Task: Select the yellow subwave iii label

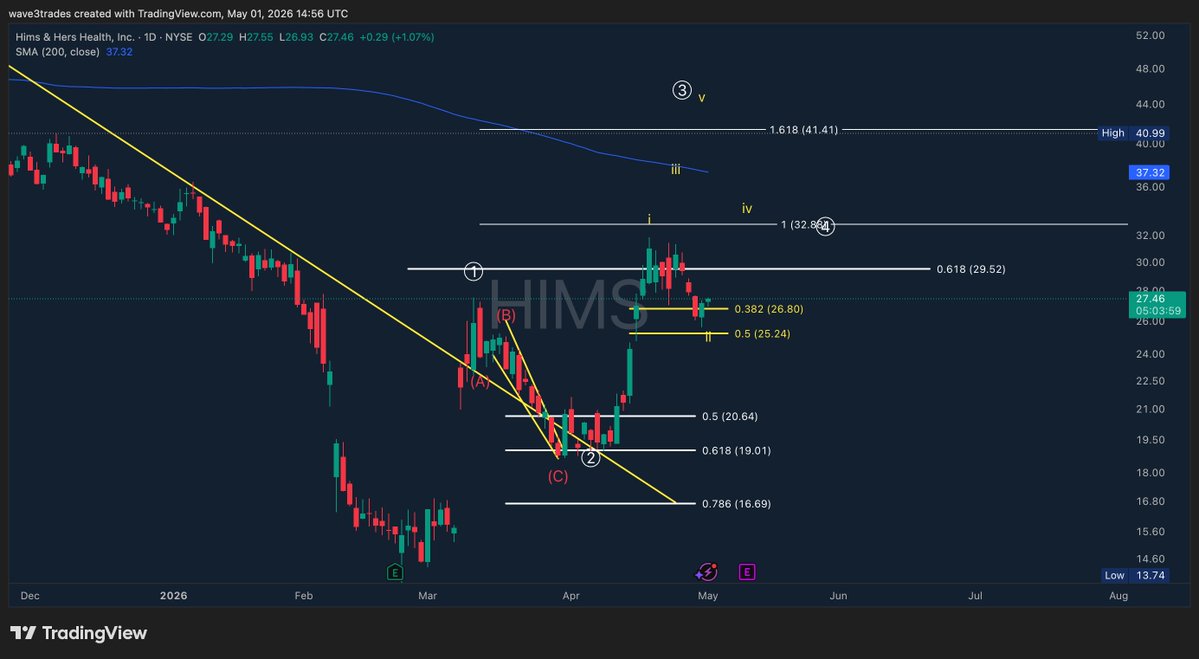Action: pyautogui.click(x=676, y=170)
